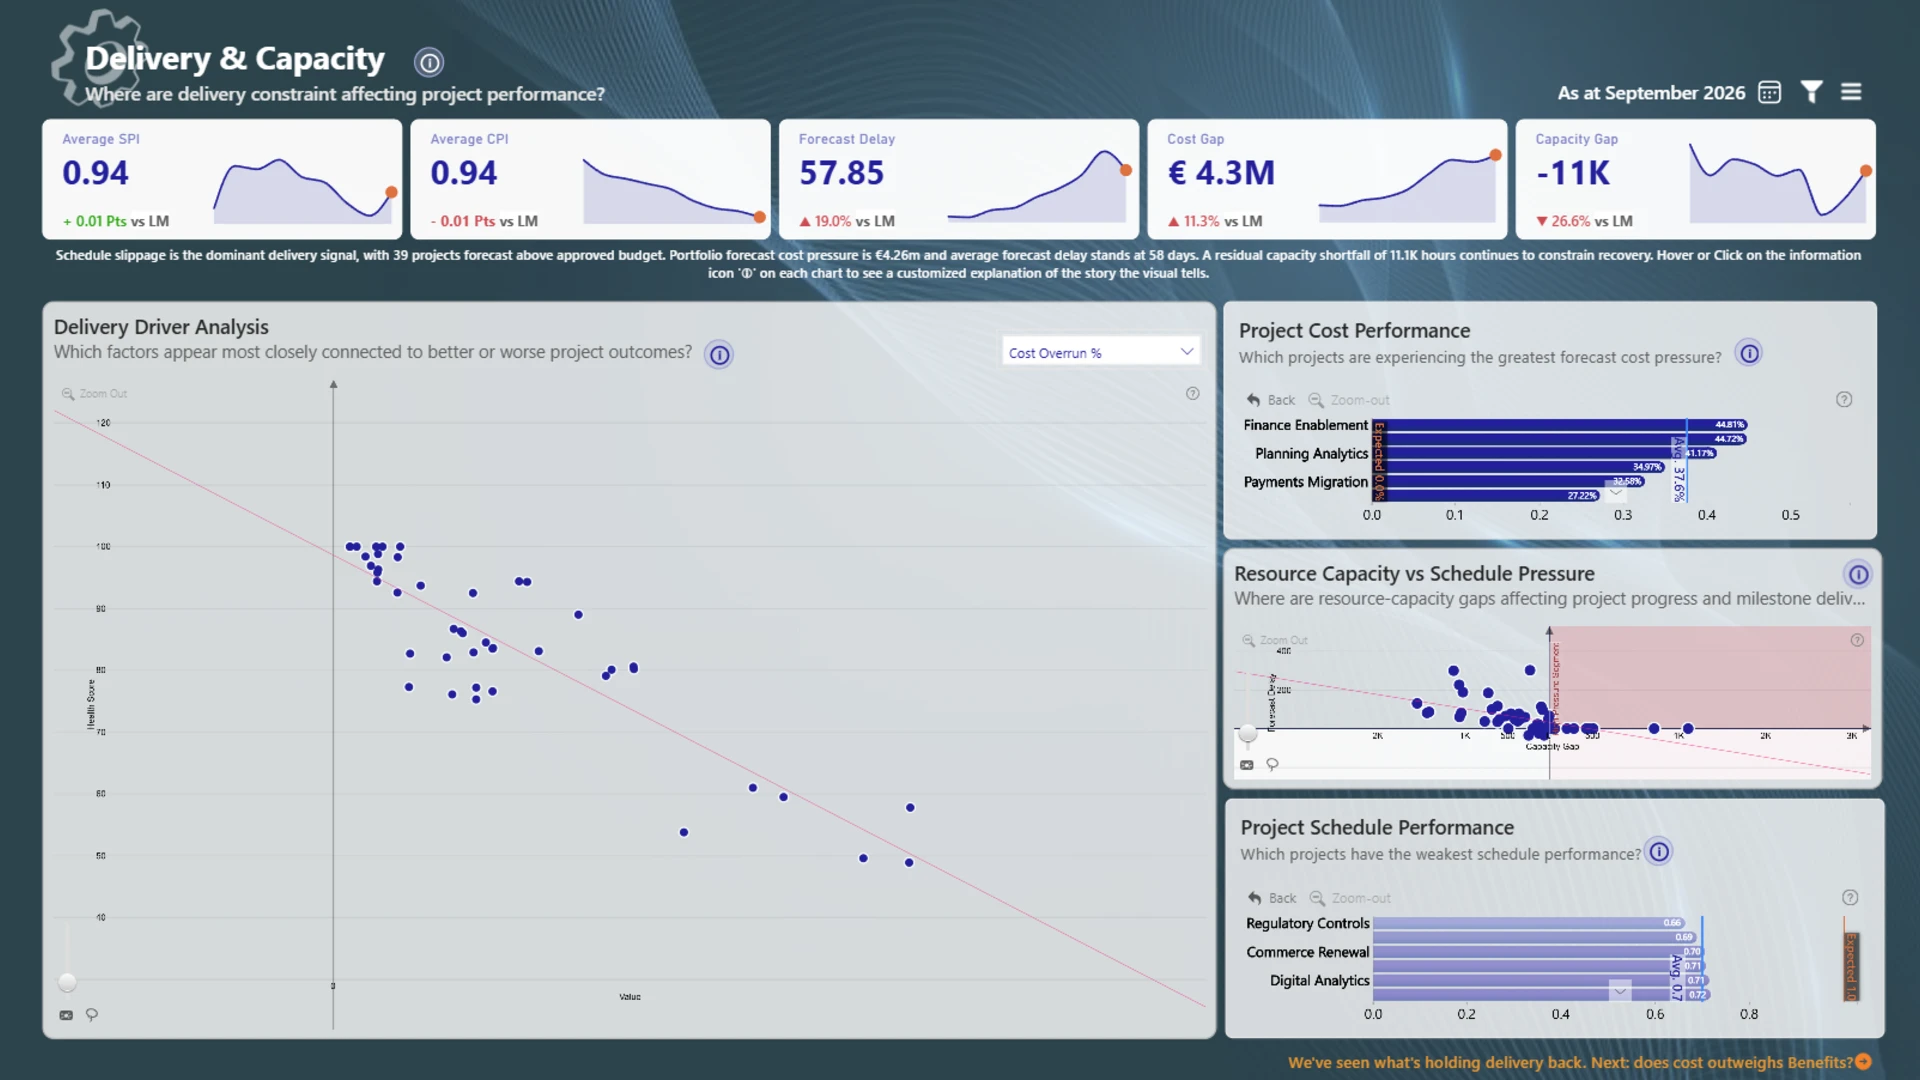Click the focus frame icon in Resource Capacity chart
The width and height of the screenshot is (1920, 1080).
point(1247,765)
